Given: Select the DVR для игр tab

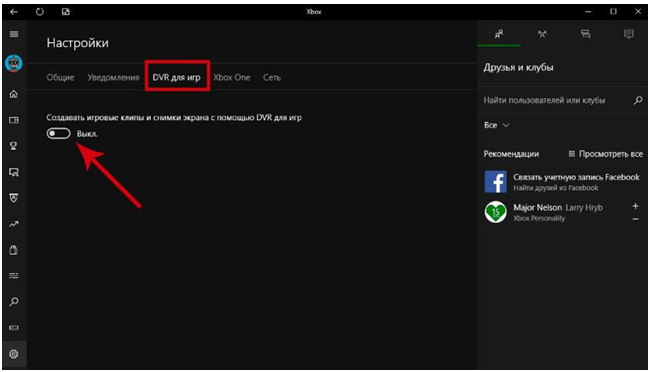Looking at the screenshot, I should [x=177, y=78].
